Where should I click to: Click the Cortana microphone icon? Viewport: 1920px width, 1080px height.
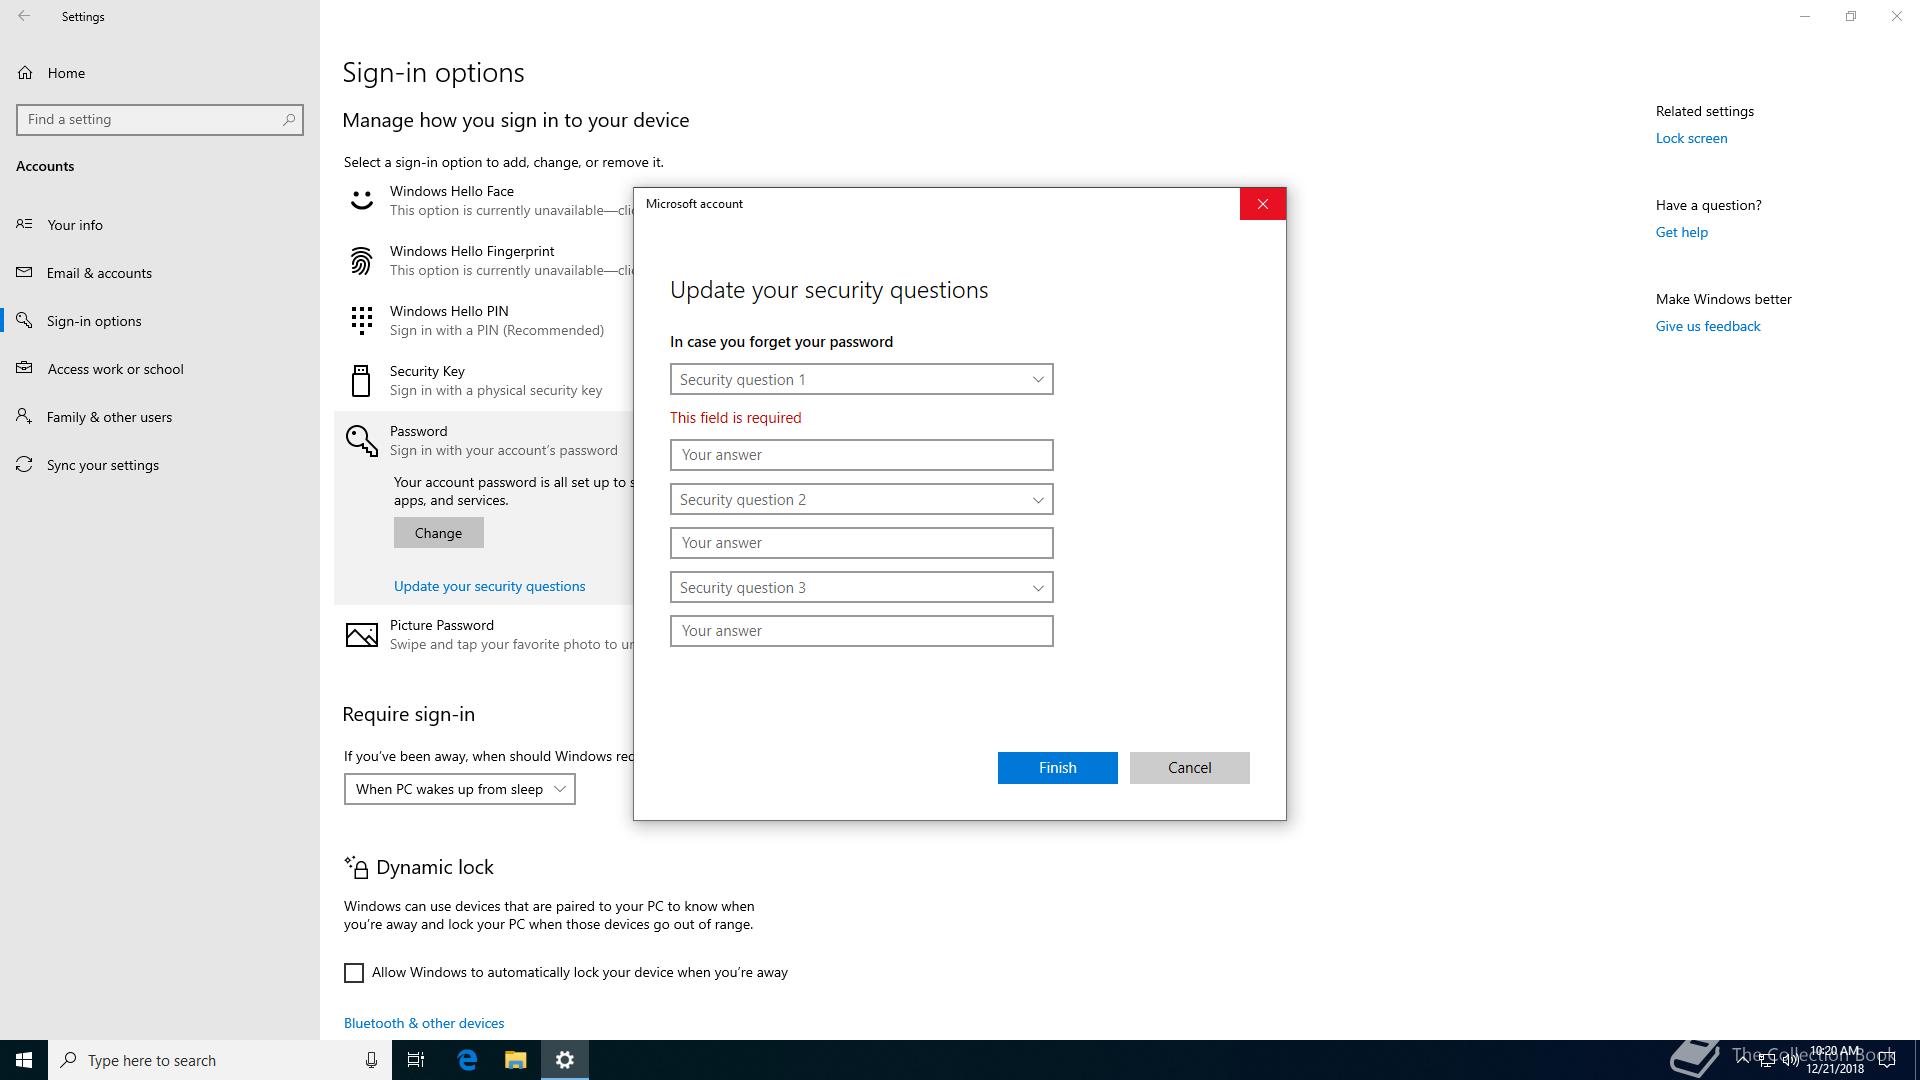(371, 1060)
